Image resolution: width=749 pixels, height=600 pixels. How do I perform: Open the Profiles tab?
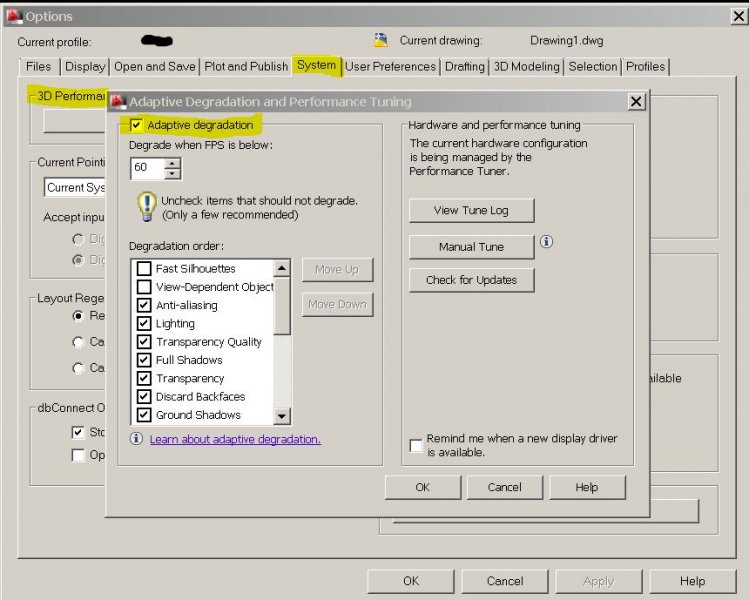pyautogui.click(x=645, y=66)
